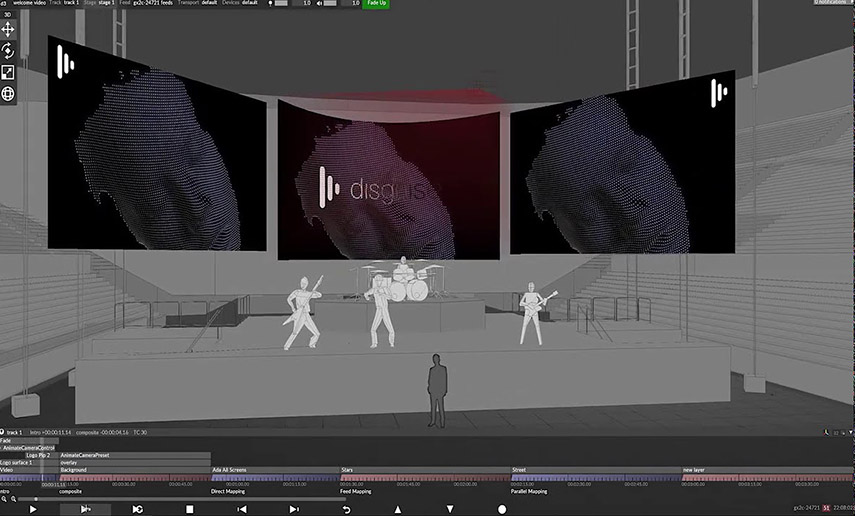Click the brightness bulb icon in top bar
This screenshot has width=855, height=516.
pos(270,3)
